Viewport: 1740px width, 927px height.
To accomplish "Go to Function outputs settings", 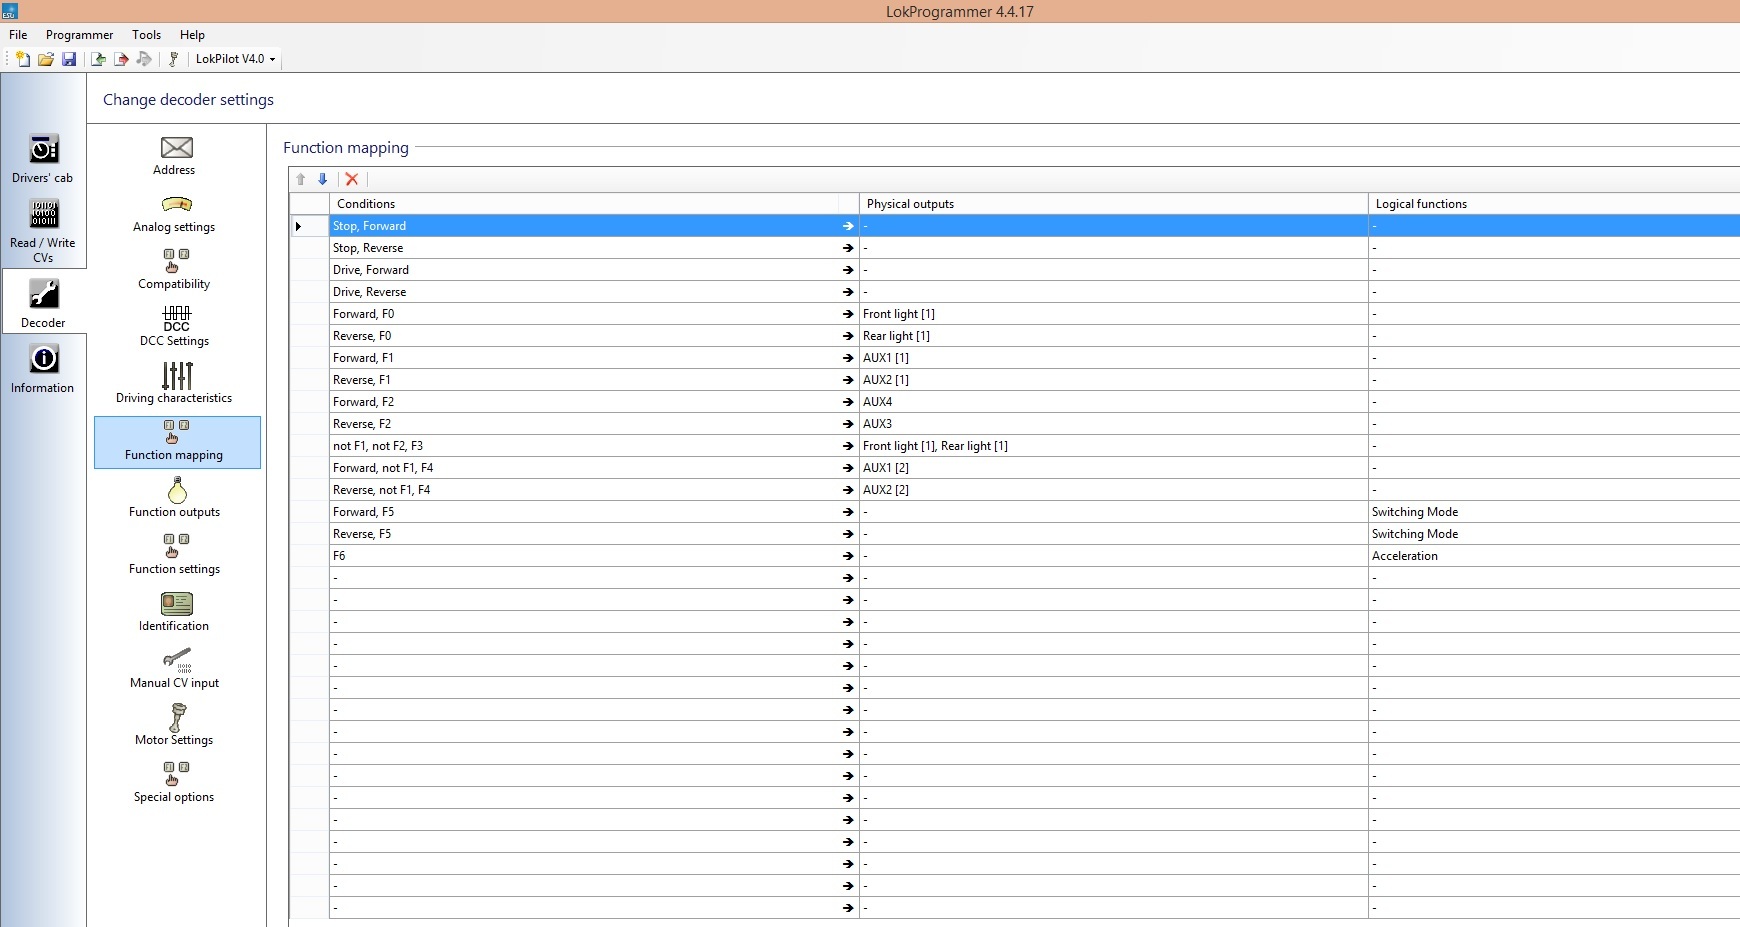I will pyautogui.click(x=175, y=497).
